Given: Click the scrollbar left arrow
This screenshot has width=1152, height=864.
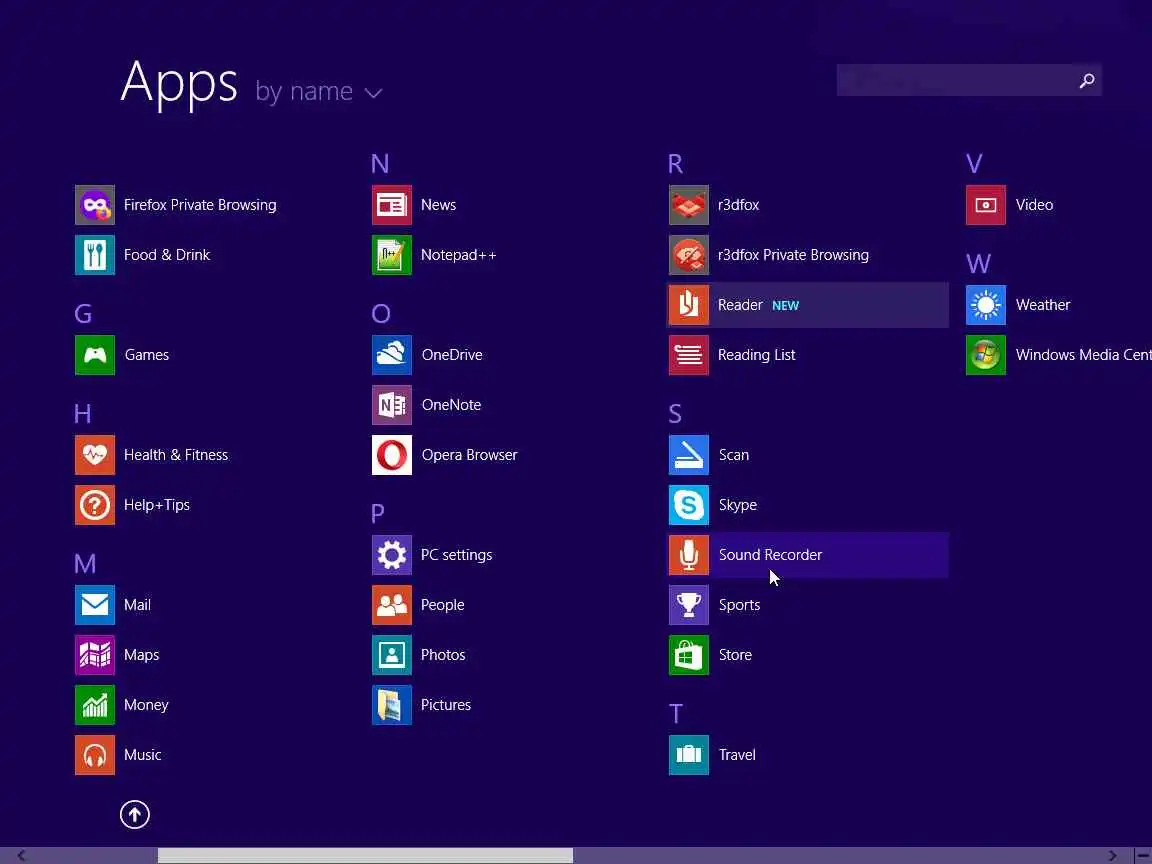Looking at the screenshot, I should pos(21,855).
